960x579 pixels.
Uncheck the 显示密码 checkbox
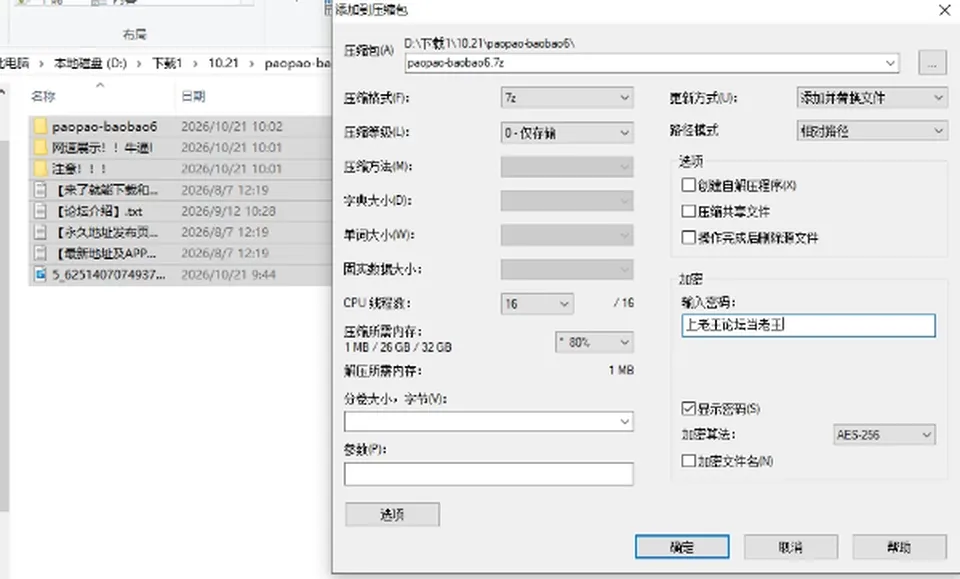pyautogui.click(x=689, y=408)
